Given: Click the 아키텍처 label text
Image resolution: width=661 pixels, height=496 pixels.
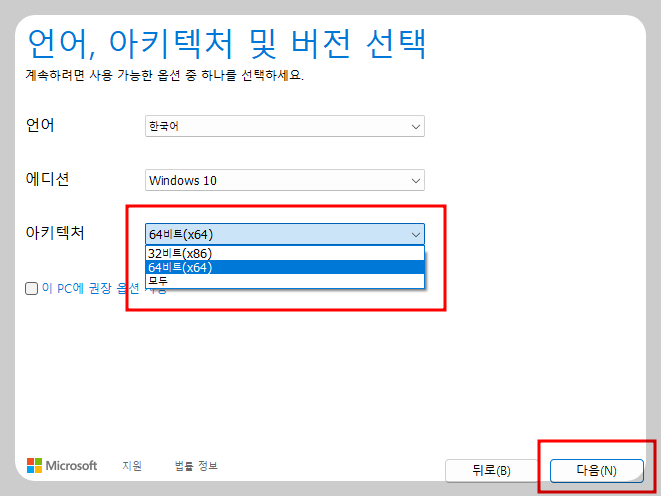Looking at the screenshot, I should (x=55, y=233).
